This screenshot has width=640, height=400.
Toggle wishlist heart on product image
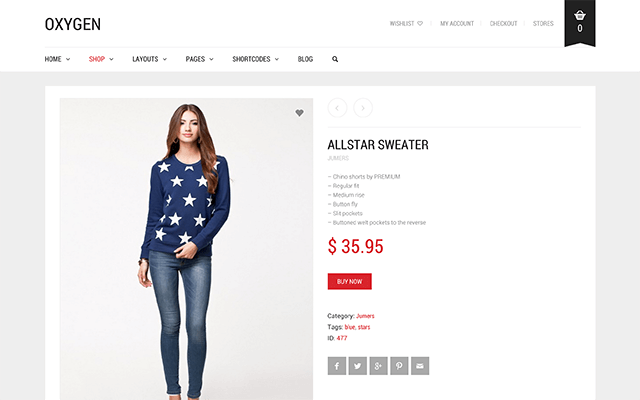(299, 113)
